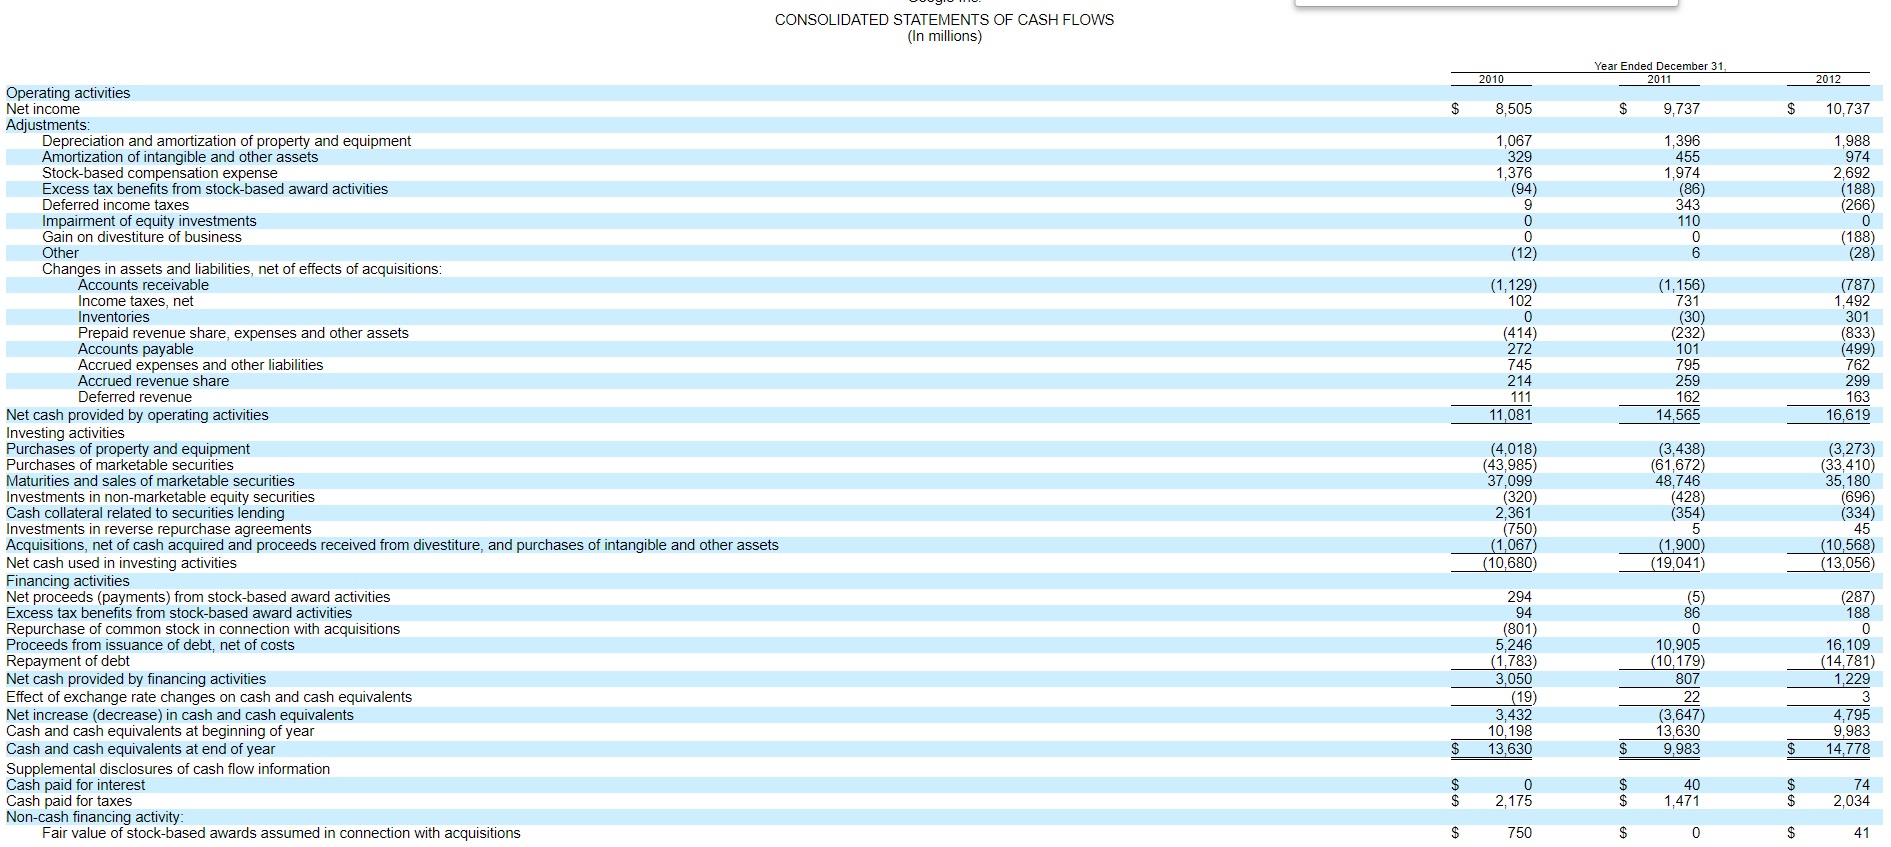The image size is (1891, 847).
Task: Click 'Gain on divestiture of business' label
Action: (142, 237)
